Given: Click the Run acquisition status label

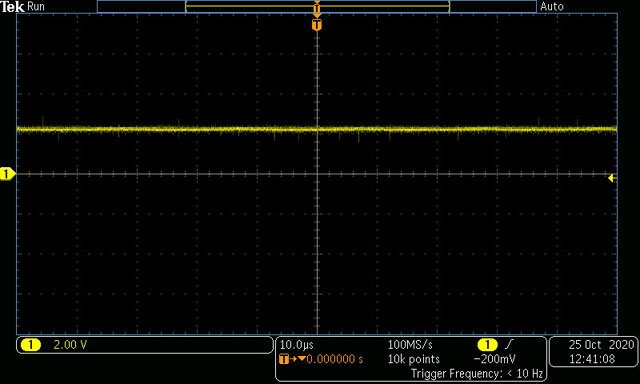Looking at the screenshot, I should point(36,7).
